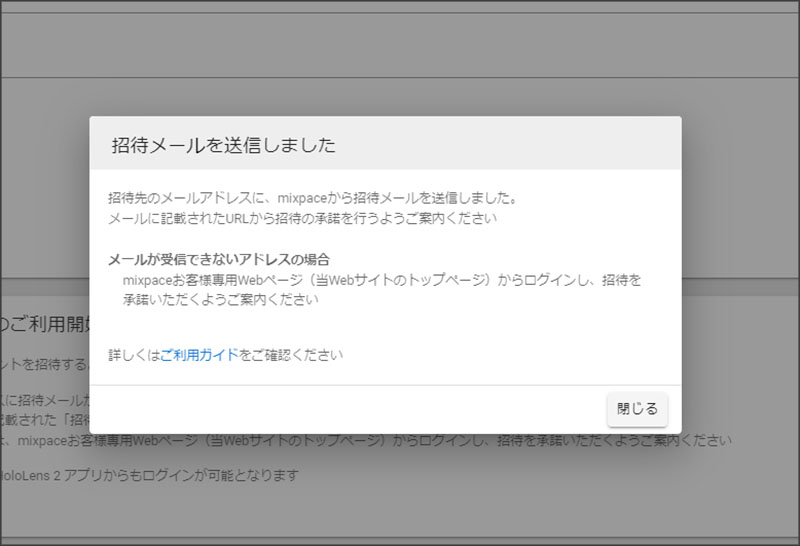Click the dialog title 招待メールを送信しました
The image size is (800, 546).
222,145
